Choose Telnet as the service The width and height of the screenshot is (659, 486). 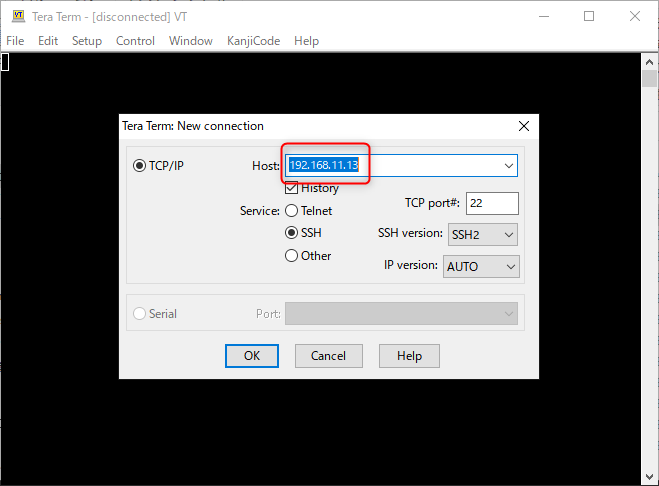pos(292,211)
